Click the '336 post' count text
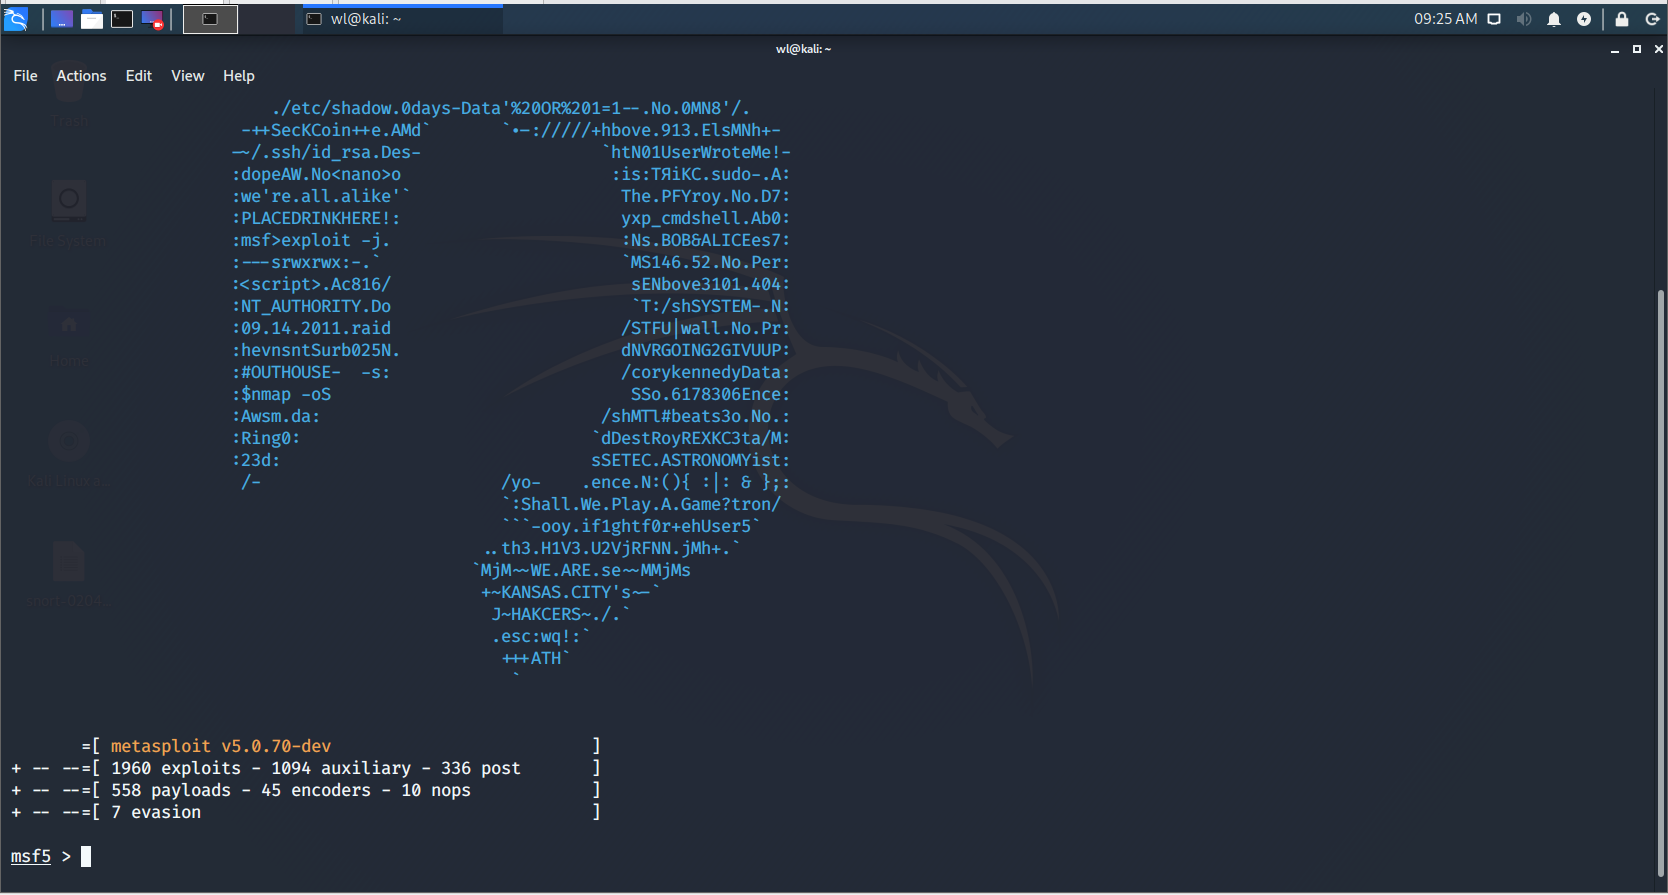The image size is (1668, 895). pyautogui.click(x=481, y=768)
